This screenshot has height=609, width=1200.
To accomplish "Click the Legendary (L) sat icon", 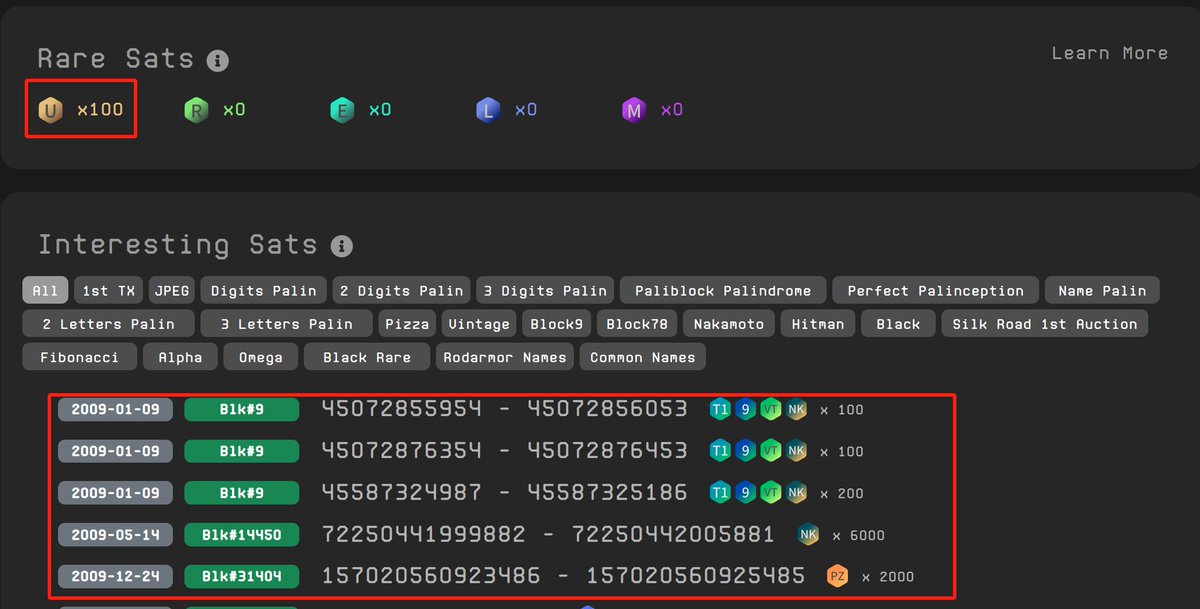I will click(x=488, y=109).
